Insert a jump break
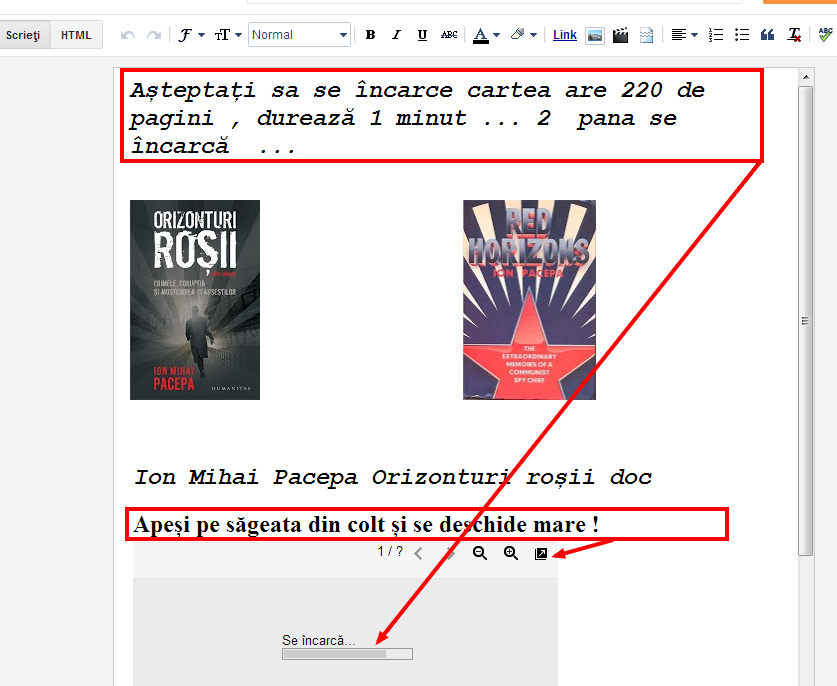The height and width of the screenshot is (686, 837). point(646,36)
